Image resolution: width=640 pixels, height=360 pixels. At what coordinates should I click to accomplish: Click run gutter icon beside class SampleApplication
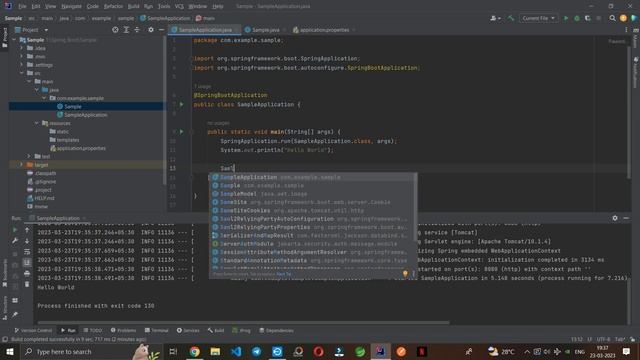tap(182, 104)
